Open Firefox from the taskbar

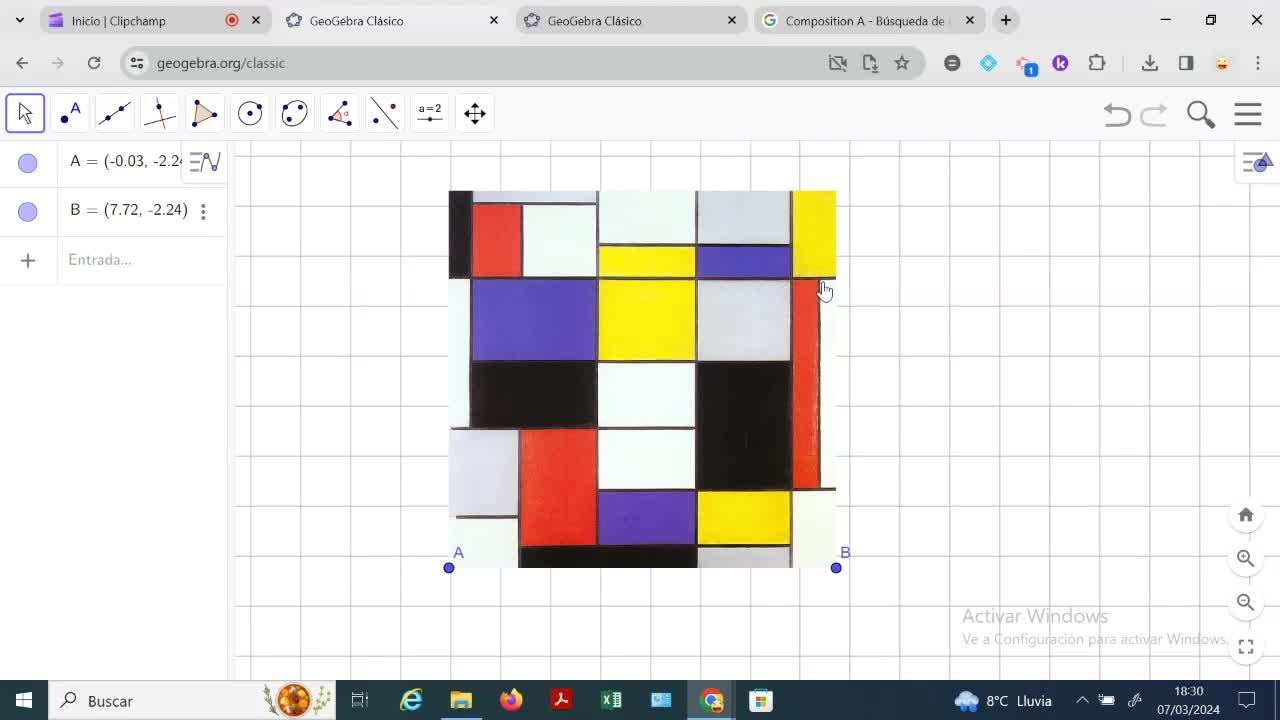pyautogui.click(x=511, y=700)
